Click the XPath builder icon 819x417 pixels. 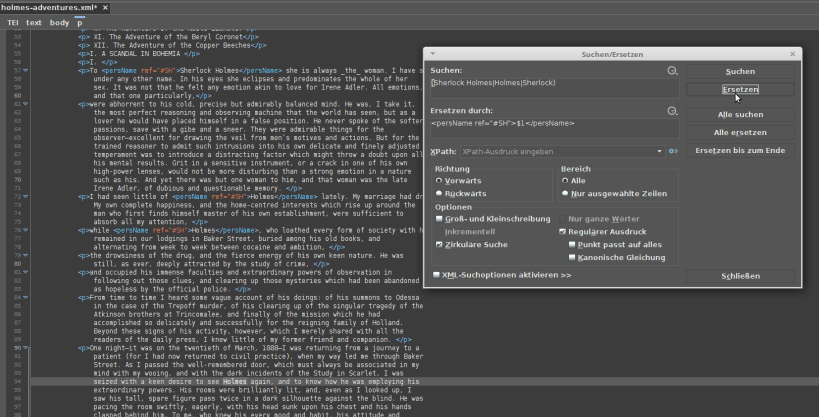coord(673,151)
